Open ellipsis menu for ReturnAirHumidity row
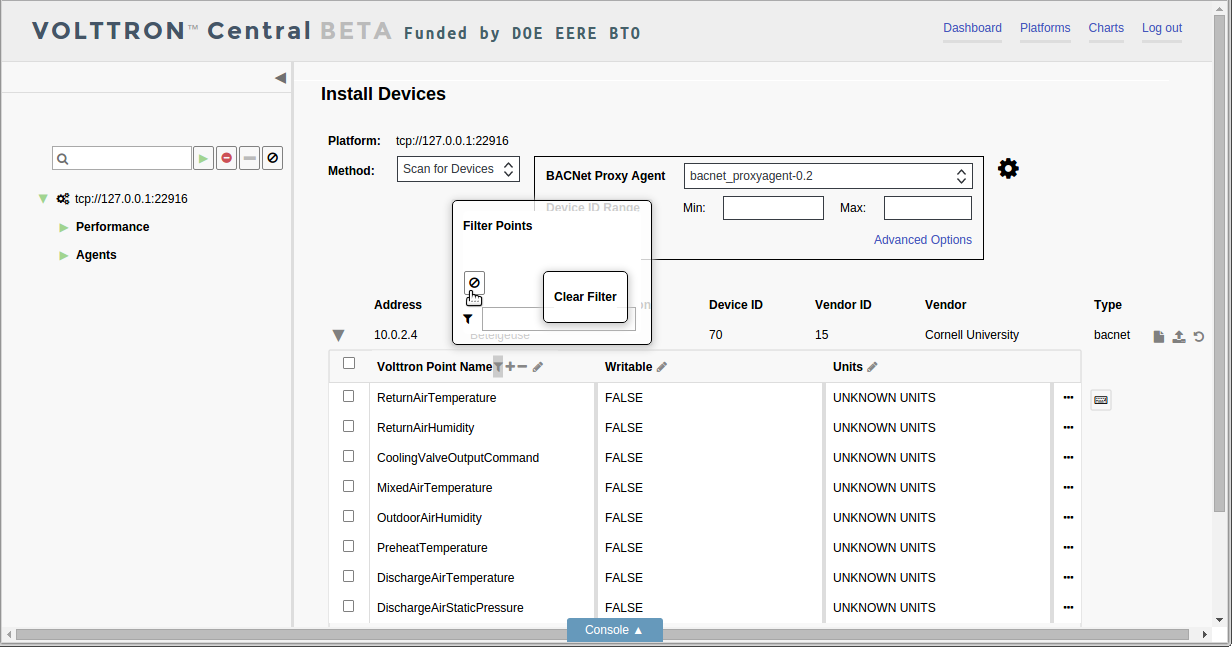The height and width of the screenshot is (647, 1232). [1068, 428]
